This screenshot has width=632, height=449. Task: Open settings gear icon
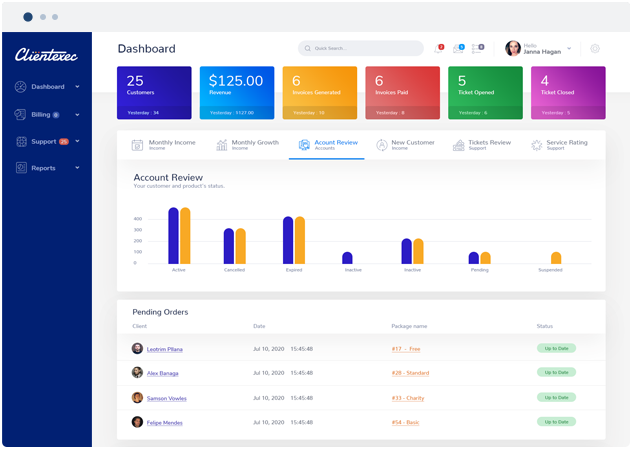[x=595, y=49]
